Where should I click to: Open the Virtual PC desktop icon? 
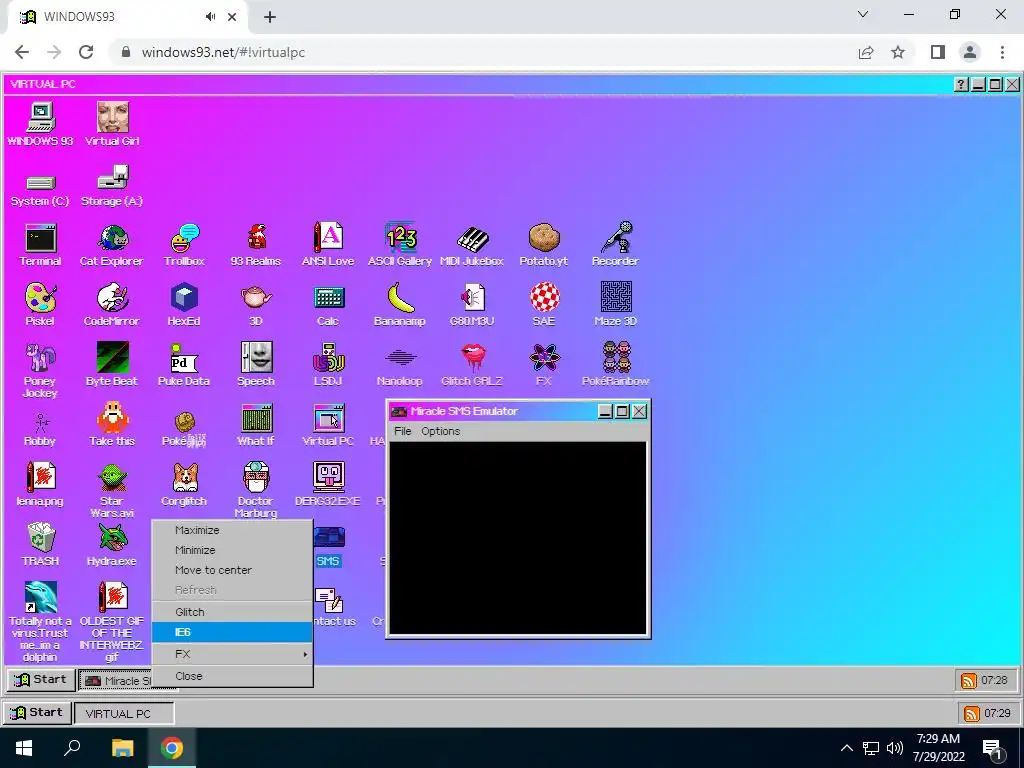328,424
